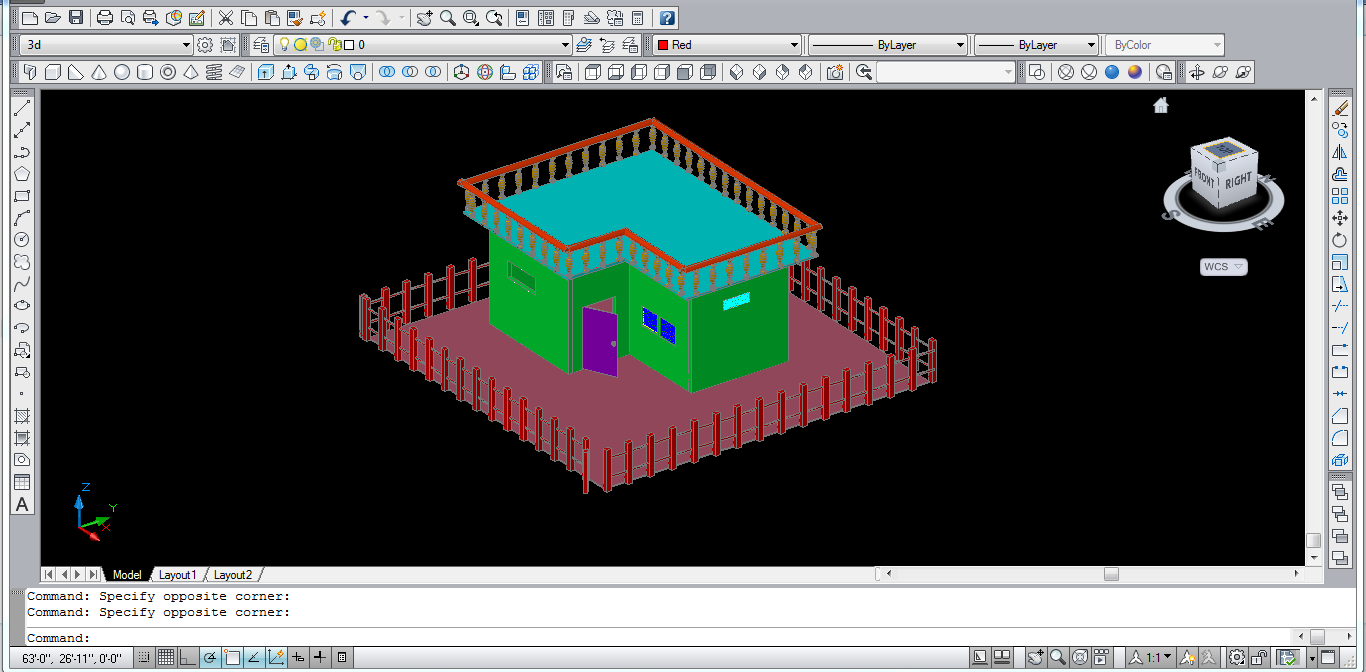Select the Cone solid tool

pos(99,72)
